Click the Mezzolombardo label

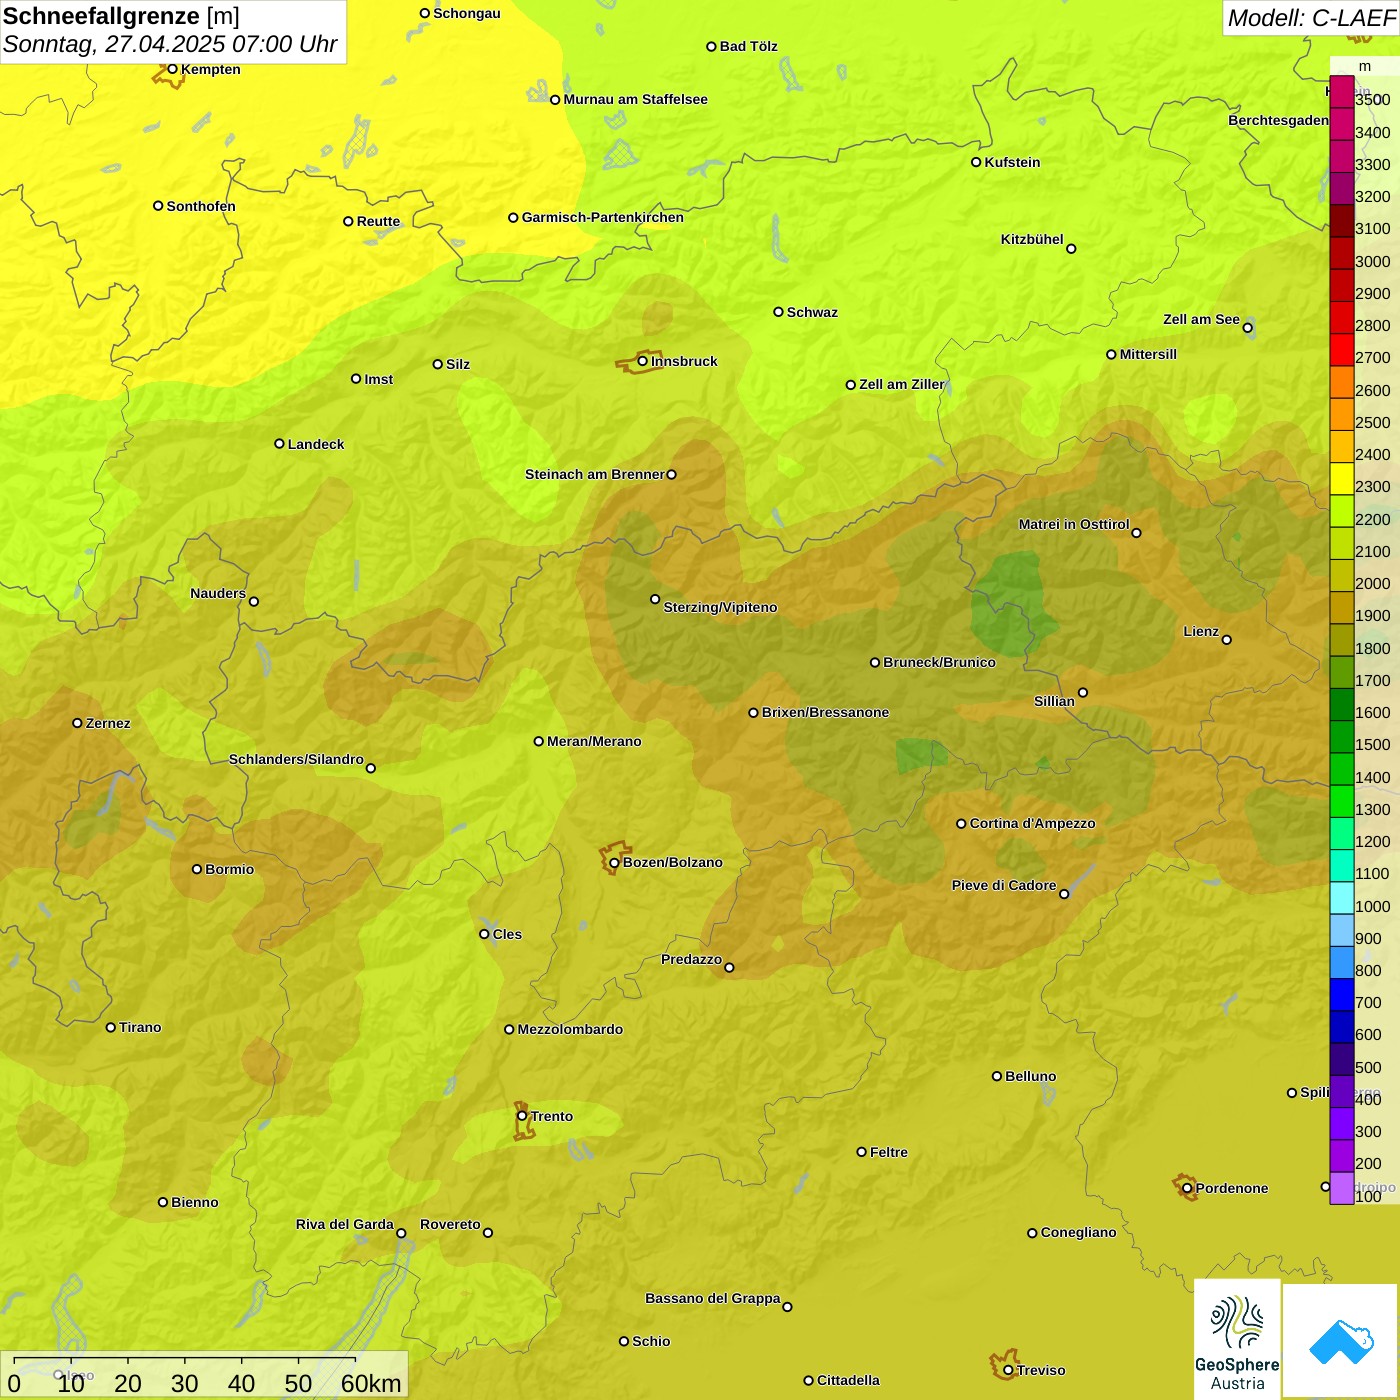[x=570, y=1029]
